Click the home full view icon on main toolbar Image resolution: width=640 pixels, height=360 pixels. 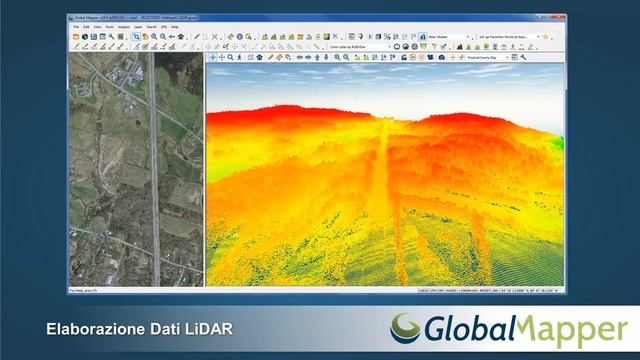(181, 37)
